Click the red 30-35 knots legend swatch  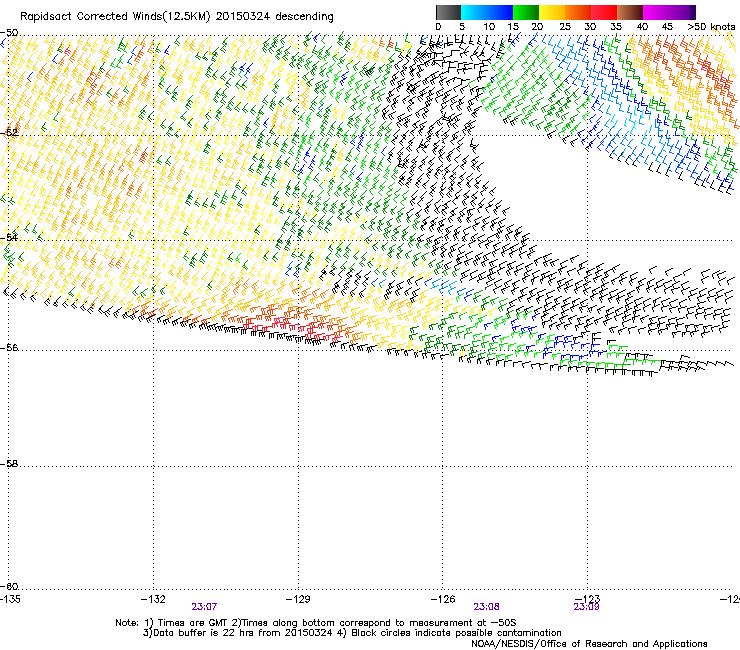pyautogui.click(x=604, y=12)
